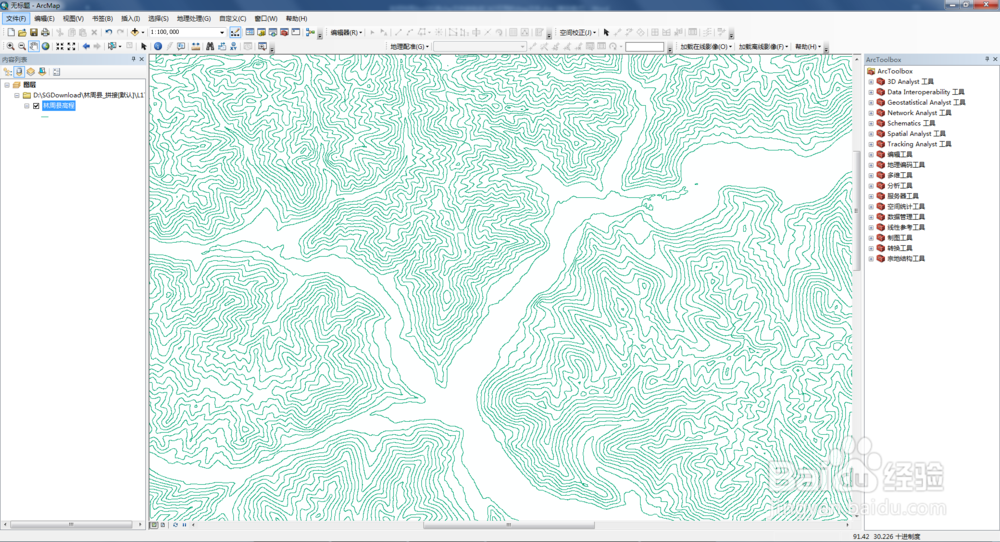Zoom to Full Extent globe icon
This screenshot has width=1000, height=542.
pyautogui.click(x=45, y=47)
